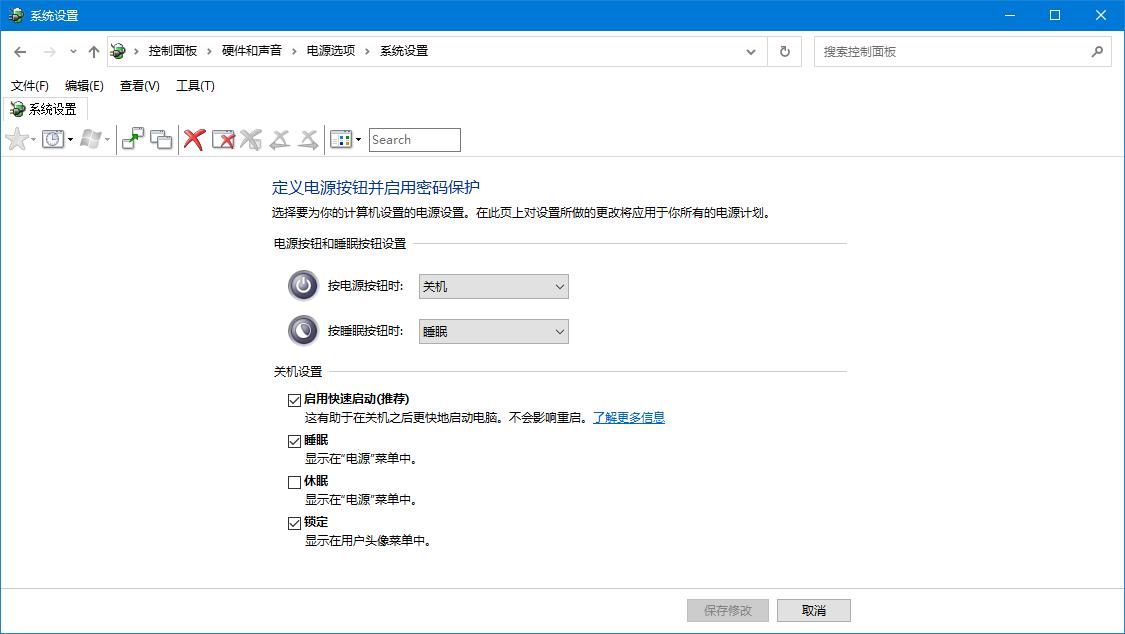Click the power button icon graphic
This screenshot has height=634, width=1125.
click(x=303, y=286)
